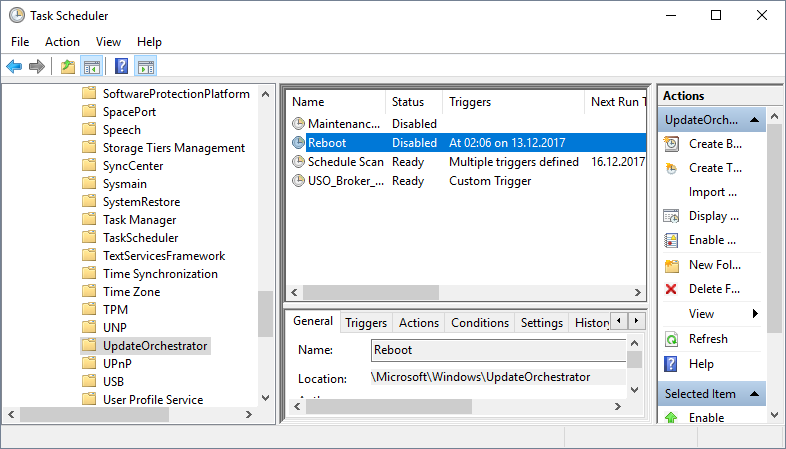The image size is (786, 449).
Task: Open the Action menu in menu bar
Action: 62,42
